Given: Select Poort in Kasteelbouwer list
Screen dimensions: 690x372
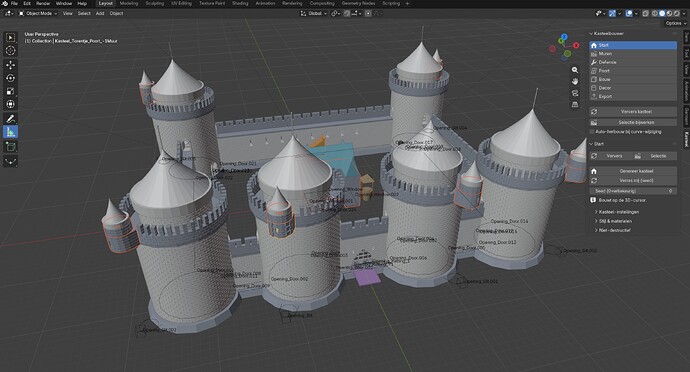Looking at the screenshot, I should click(633, 71).
